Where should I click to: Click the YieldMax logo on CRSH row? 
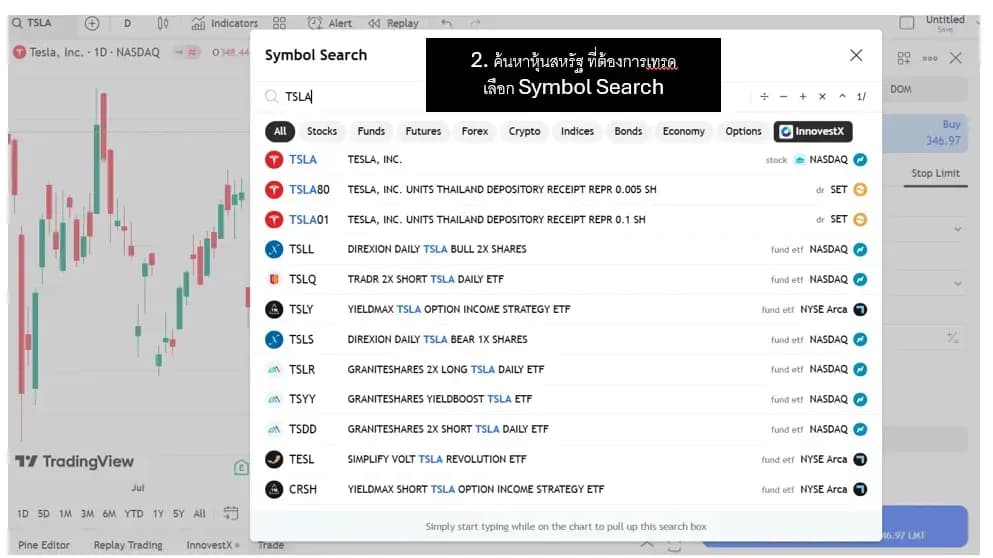[274, 489]
